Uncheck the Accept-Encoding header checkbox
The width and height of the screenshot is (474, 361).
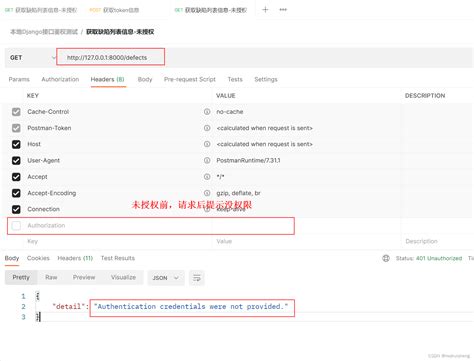tap(16, 193)
